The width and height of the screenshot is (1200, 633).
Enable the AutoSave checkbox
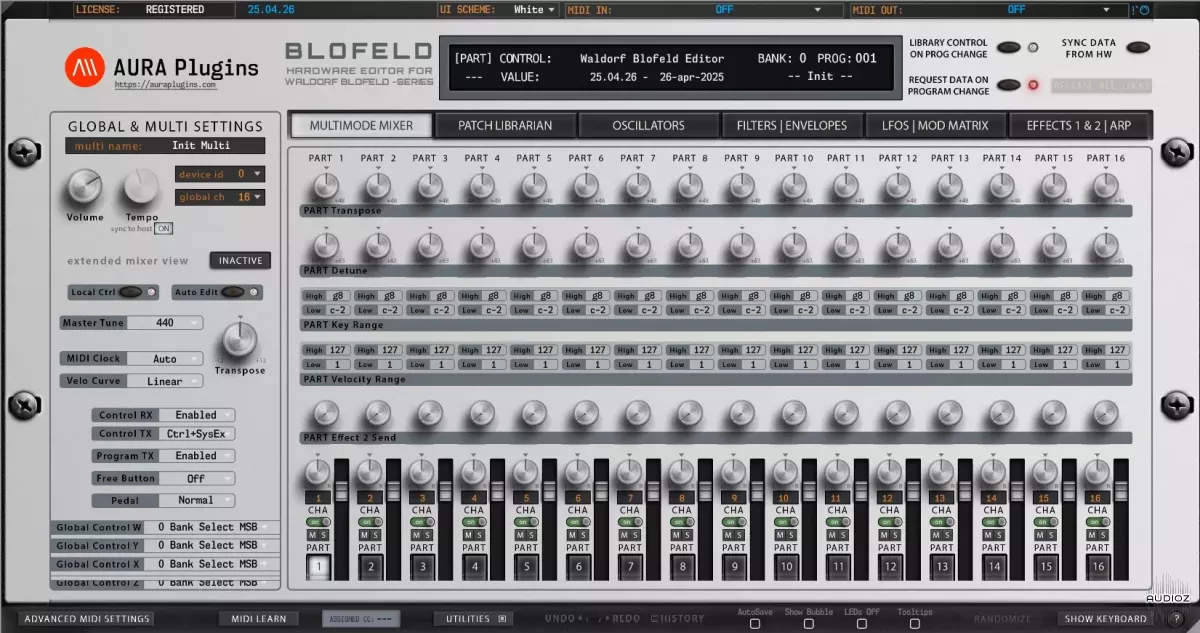755,623
